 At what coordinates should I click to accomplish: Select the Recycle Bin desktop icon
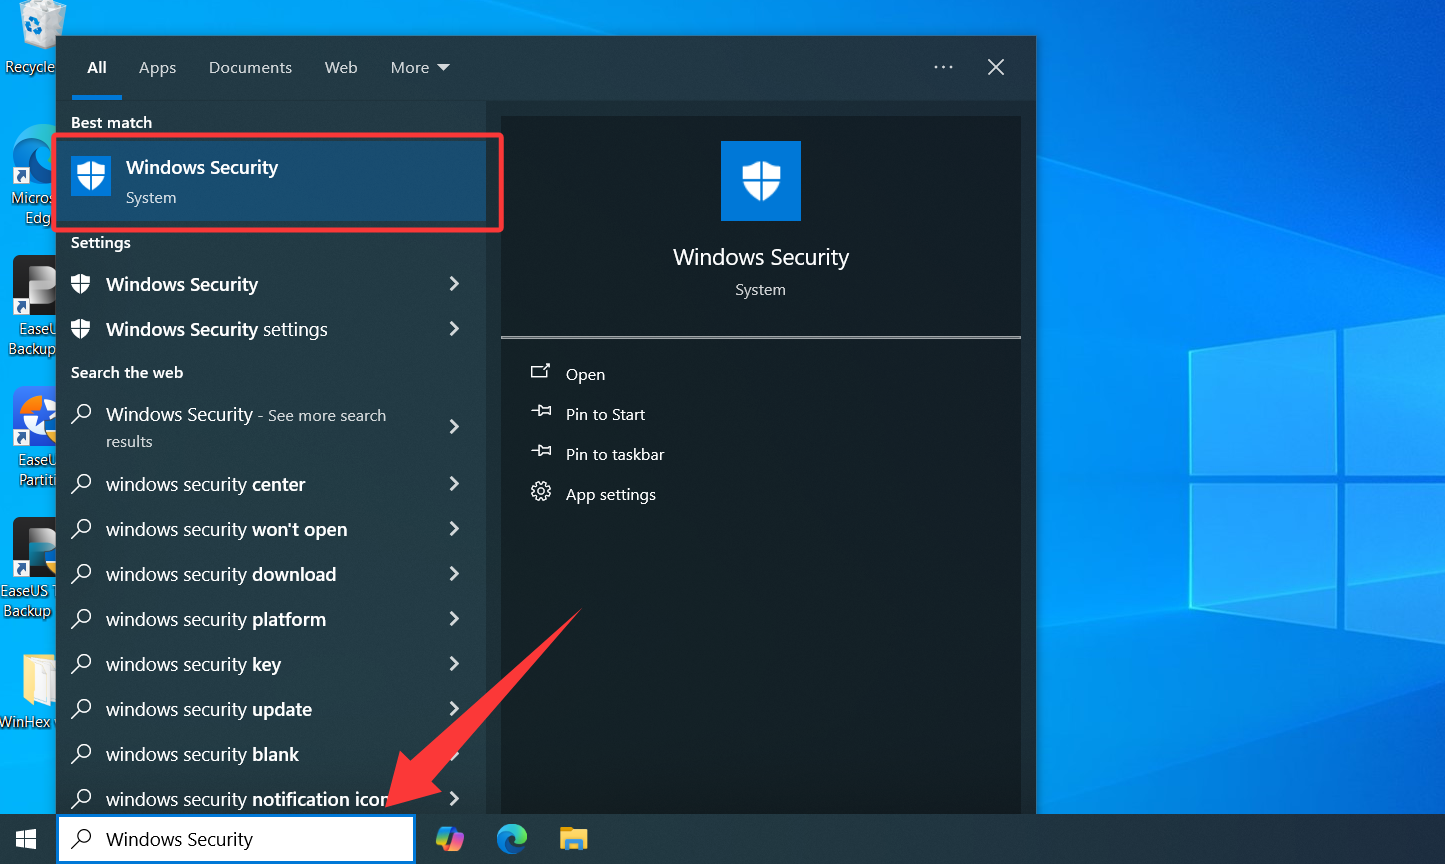click(x=33, y=38)
